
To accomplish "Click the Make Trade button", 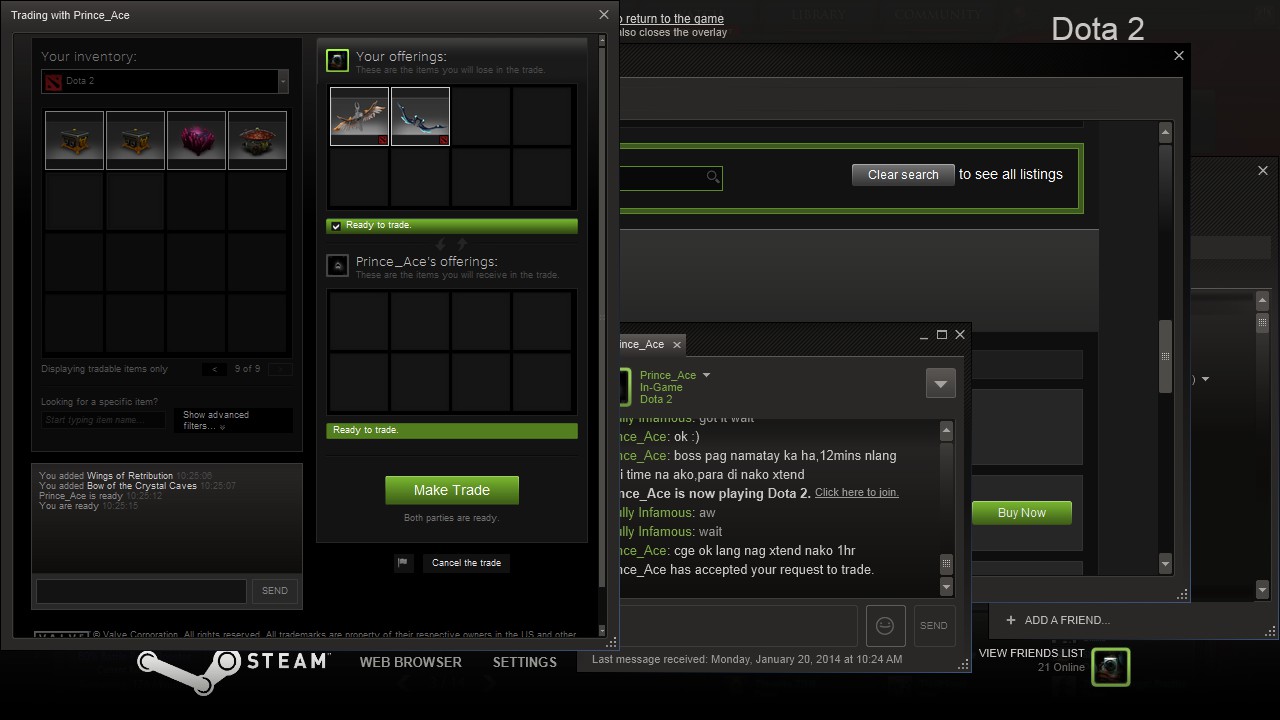I will (x=452, y=490).
